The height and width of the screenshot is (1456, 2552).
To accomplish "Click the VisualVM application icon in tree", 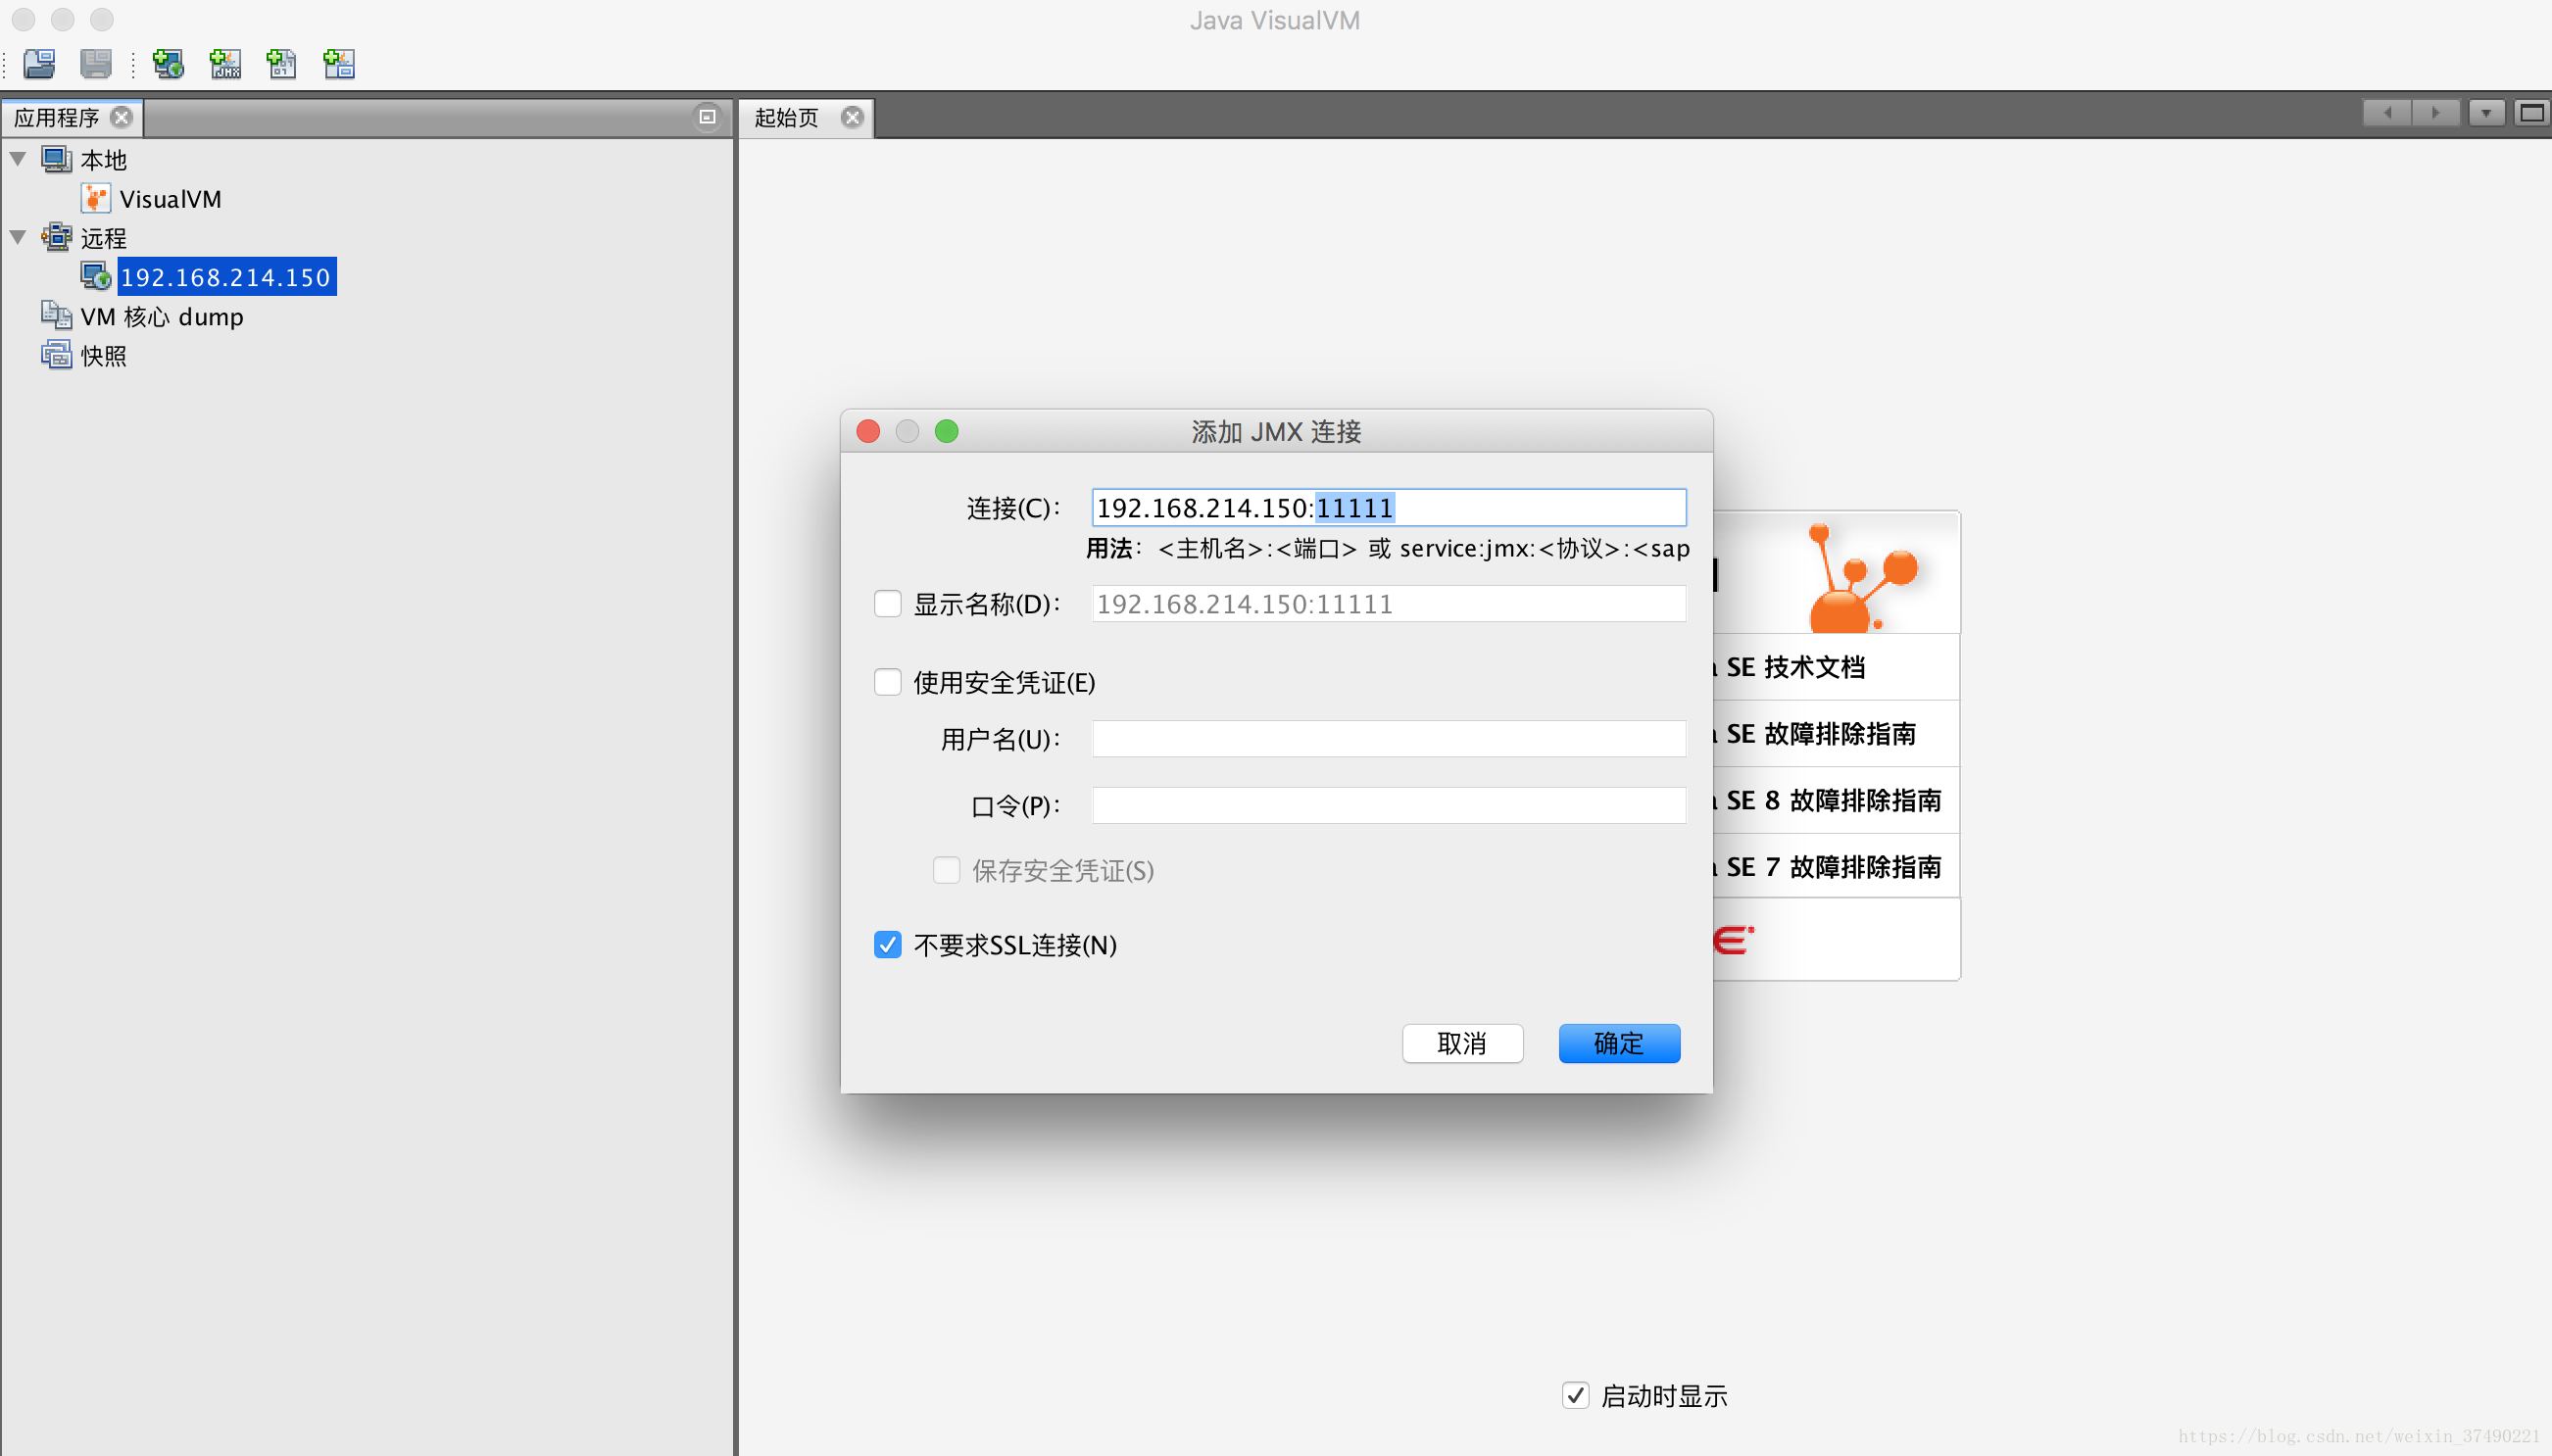I will point(95,198).
